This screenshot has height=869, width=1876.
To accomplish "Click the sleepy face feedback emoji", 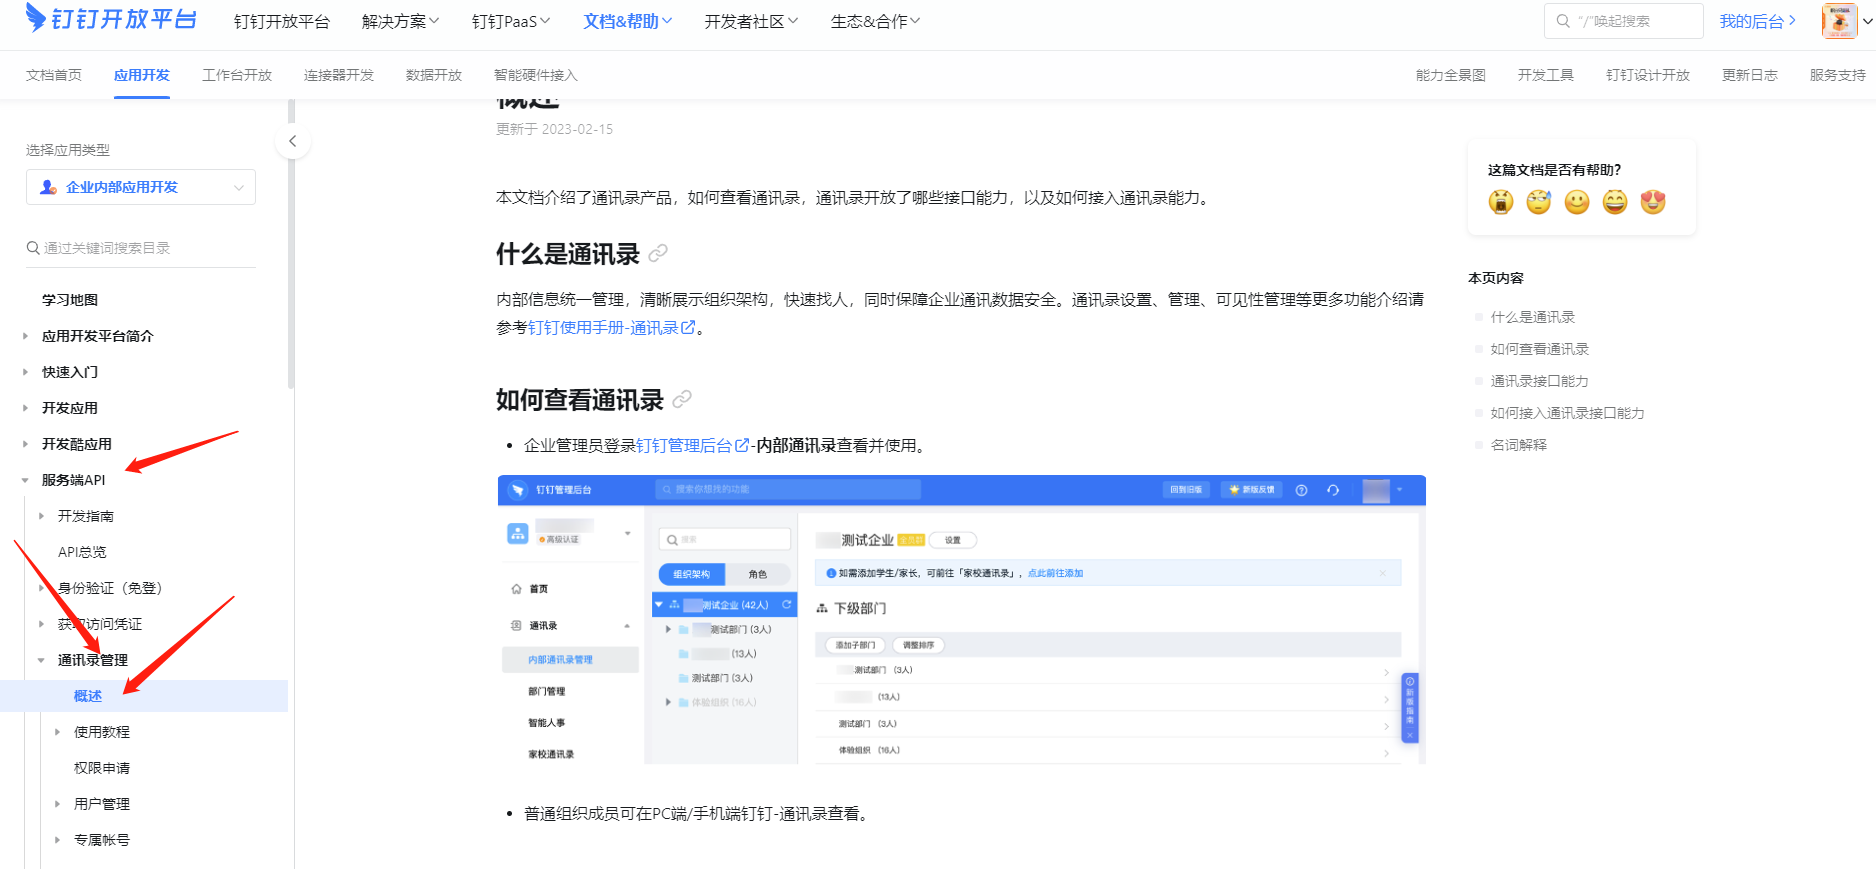I will tap(1539, 202).
